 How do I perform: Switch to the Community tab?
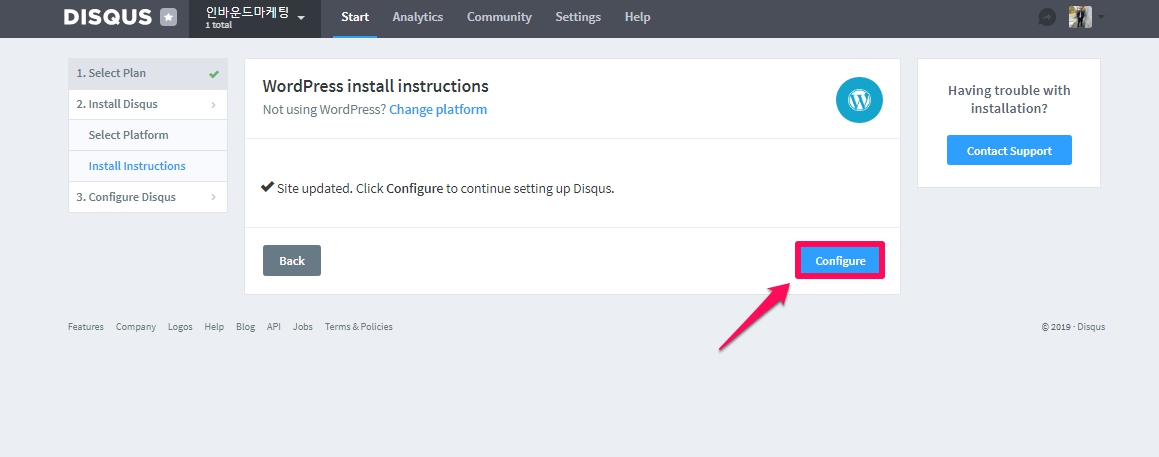[499, 17]
